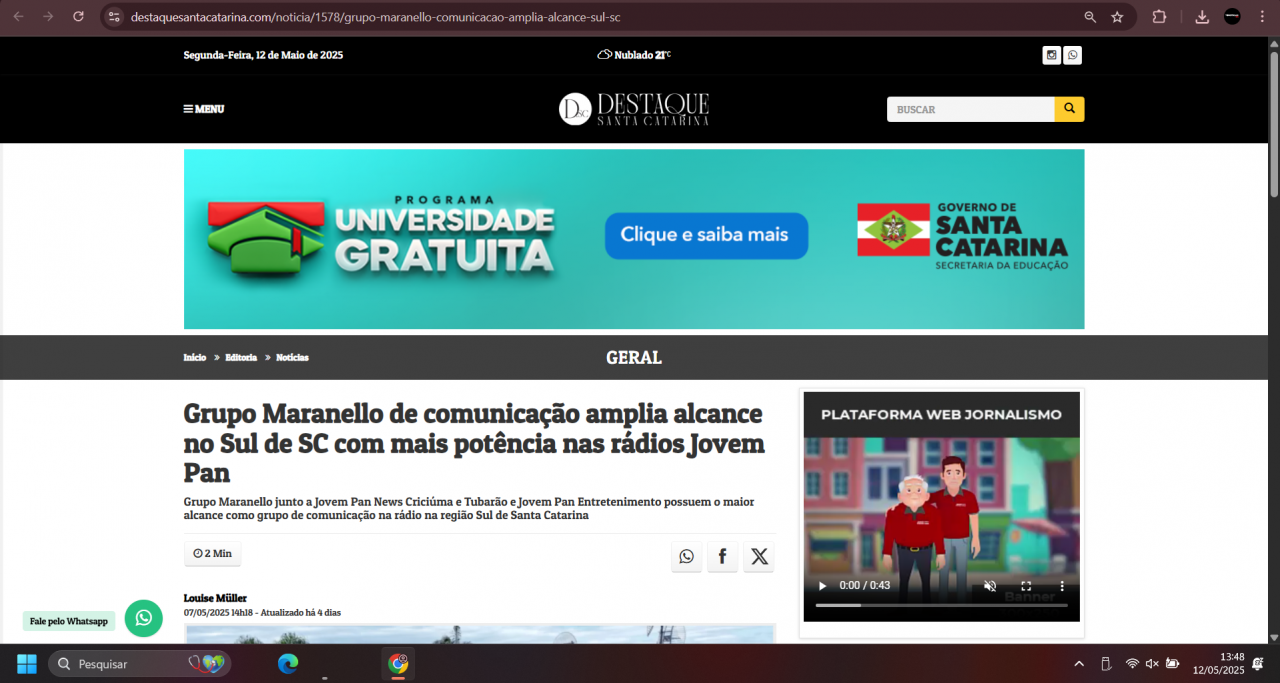The image size is (1280, 683).
Task: Open the Chrome extensions menu
Action: pyautogui.click(x=1160, y=17)
